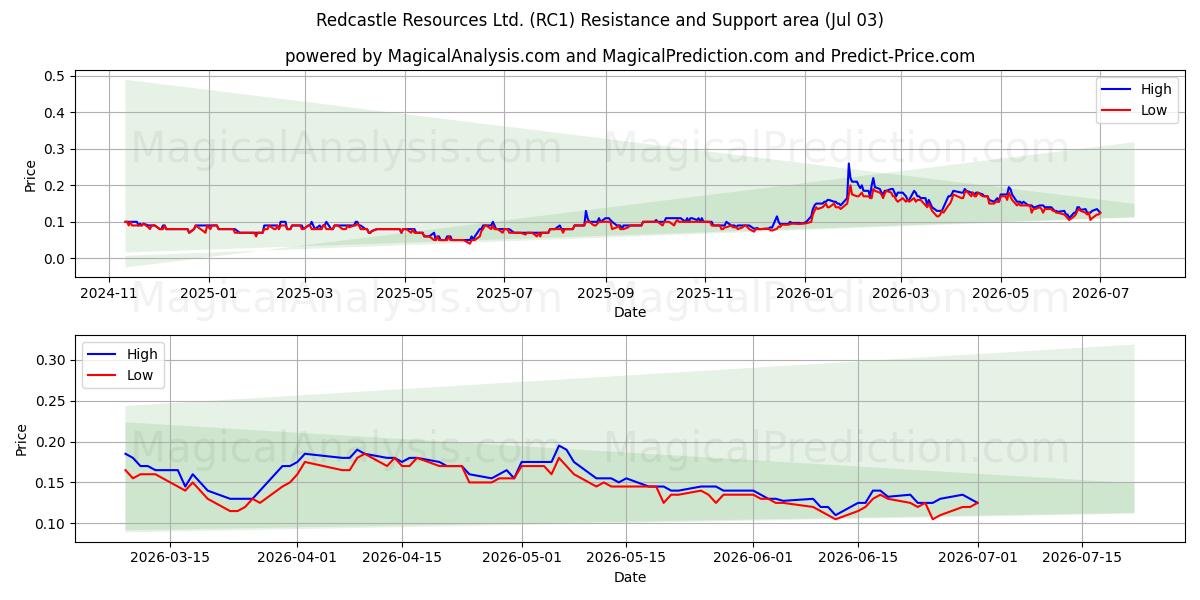This screenshot has width=1200, height=600.
Task: Click the '2026-05-01' label in the bottom chart
Action: coord(522,559)
